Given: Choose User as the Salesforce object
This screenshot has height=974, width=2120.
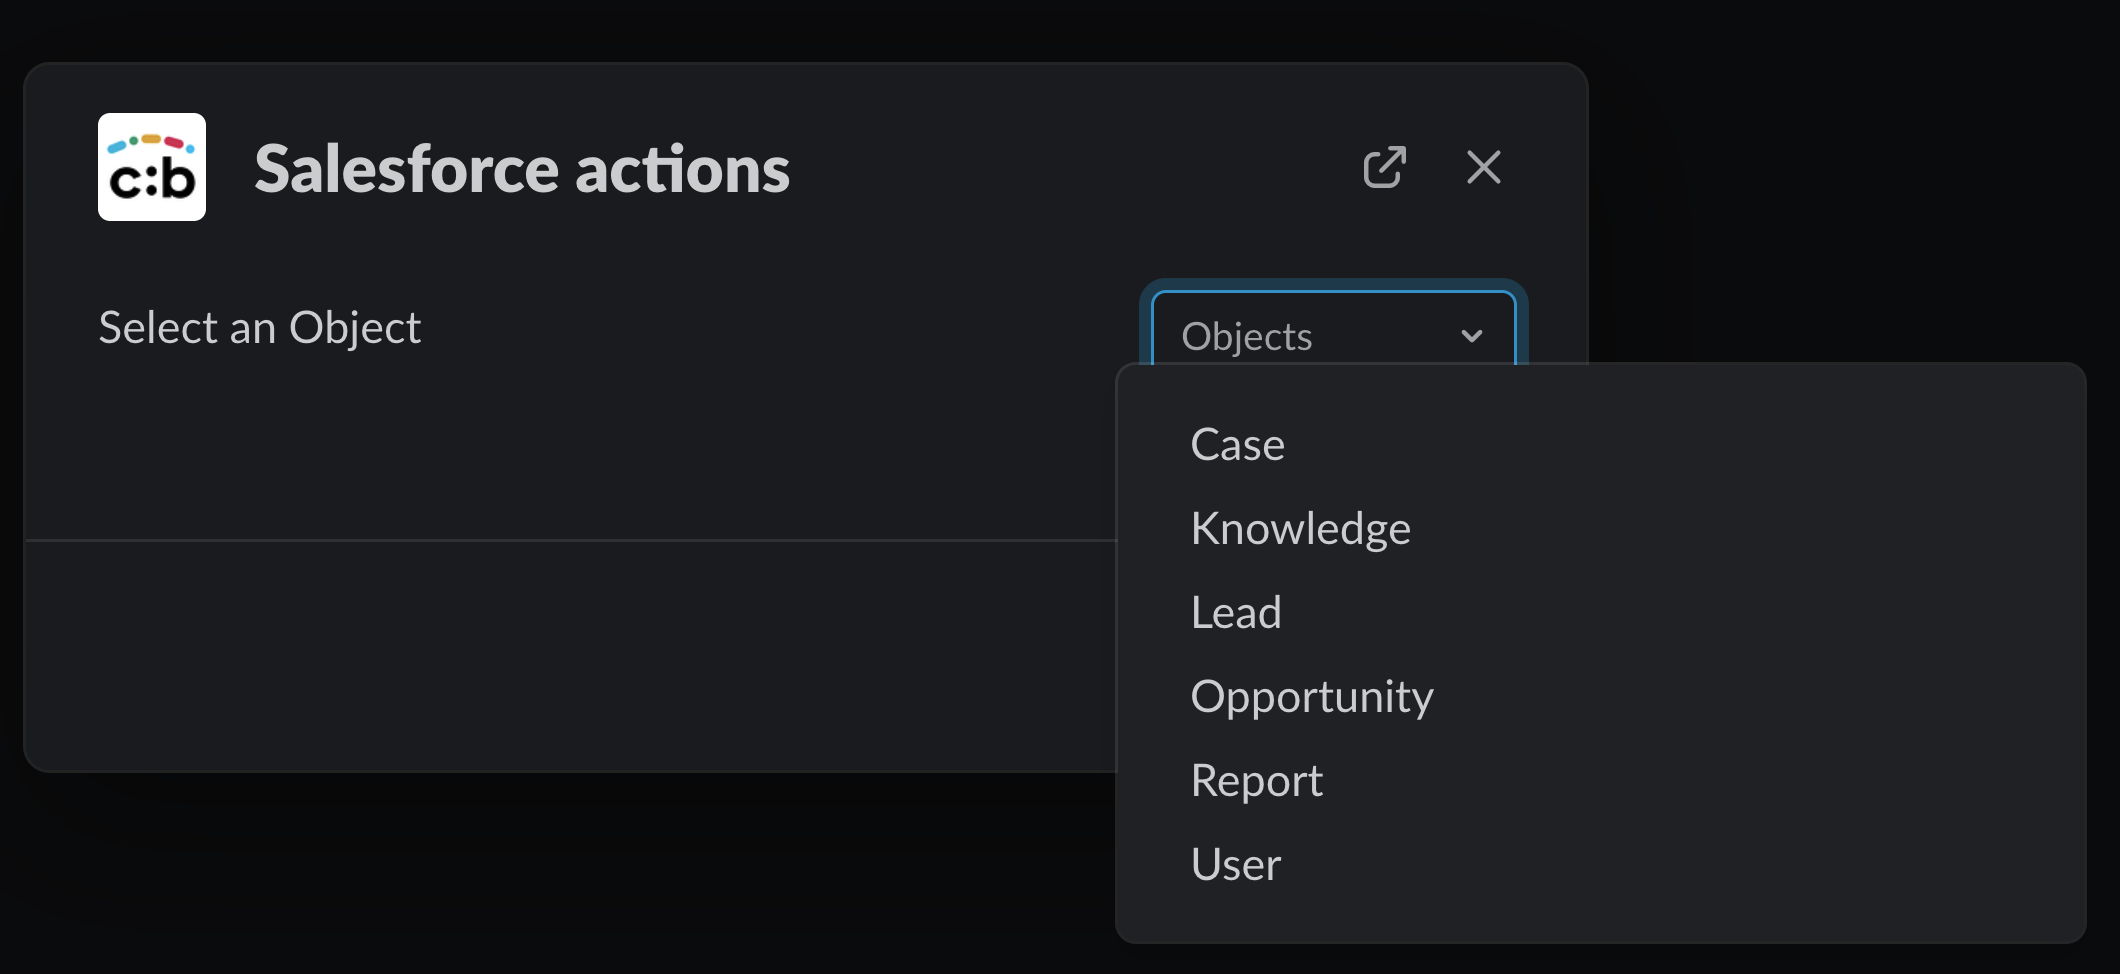Looking at the screenshot, I should [x=1235, y=864].
